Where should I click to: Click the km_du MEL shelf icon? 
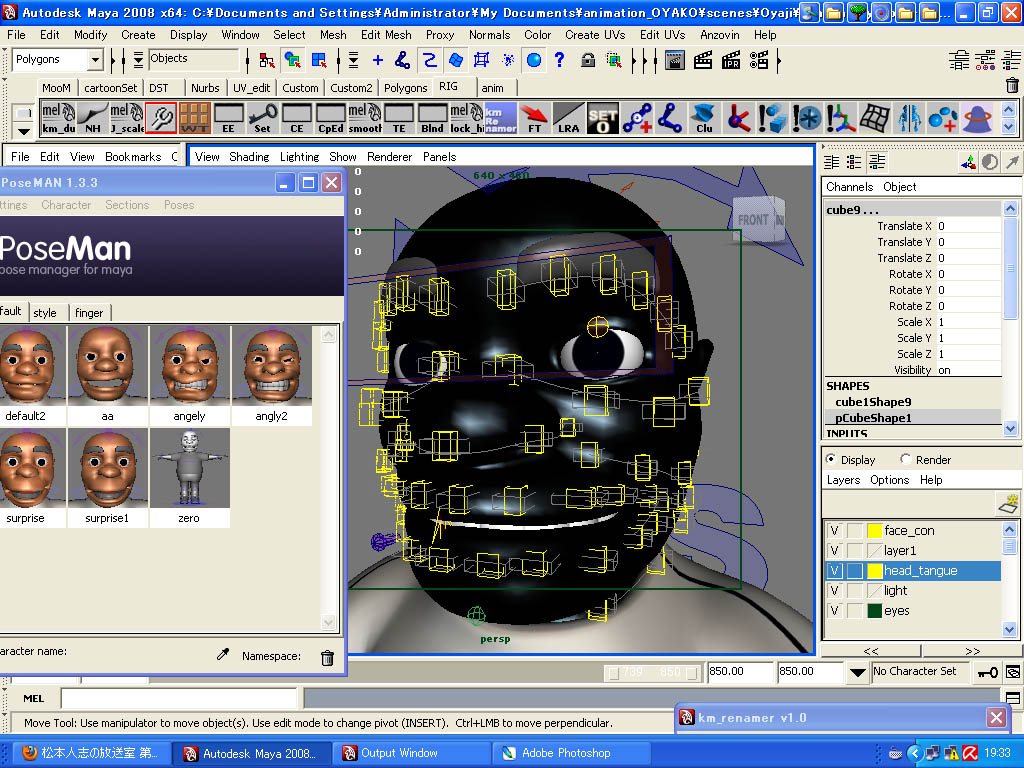point(59,118)
